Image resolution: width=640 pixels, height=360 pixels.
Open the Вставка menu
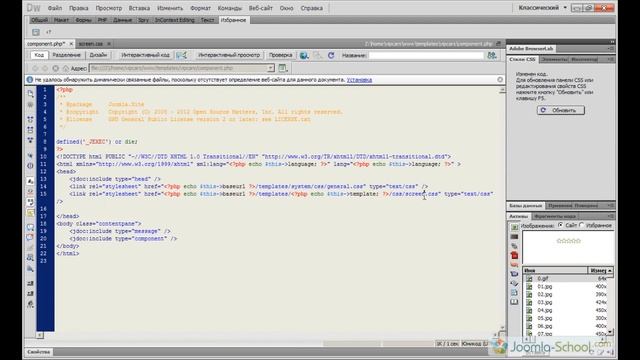pos(139,8)
